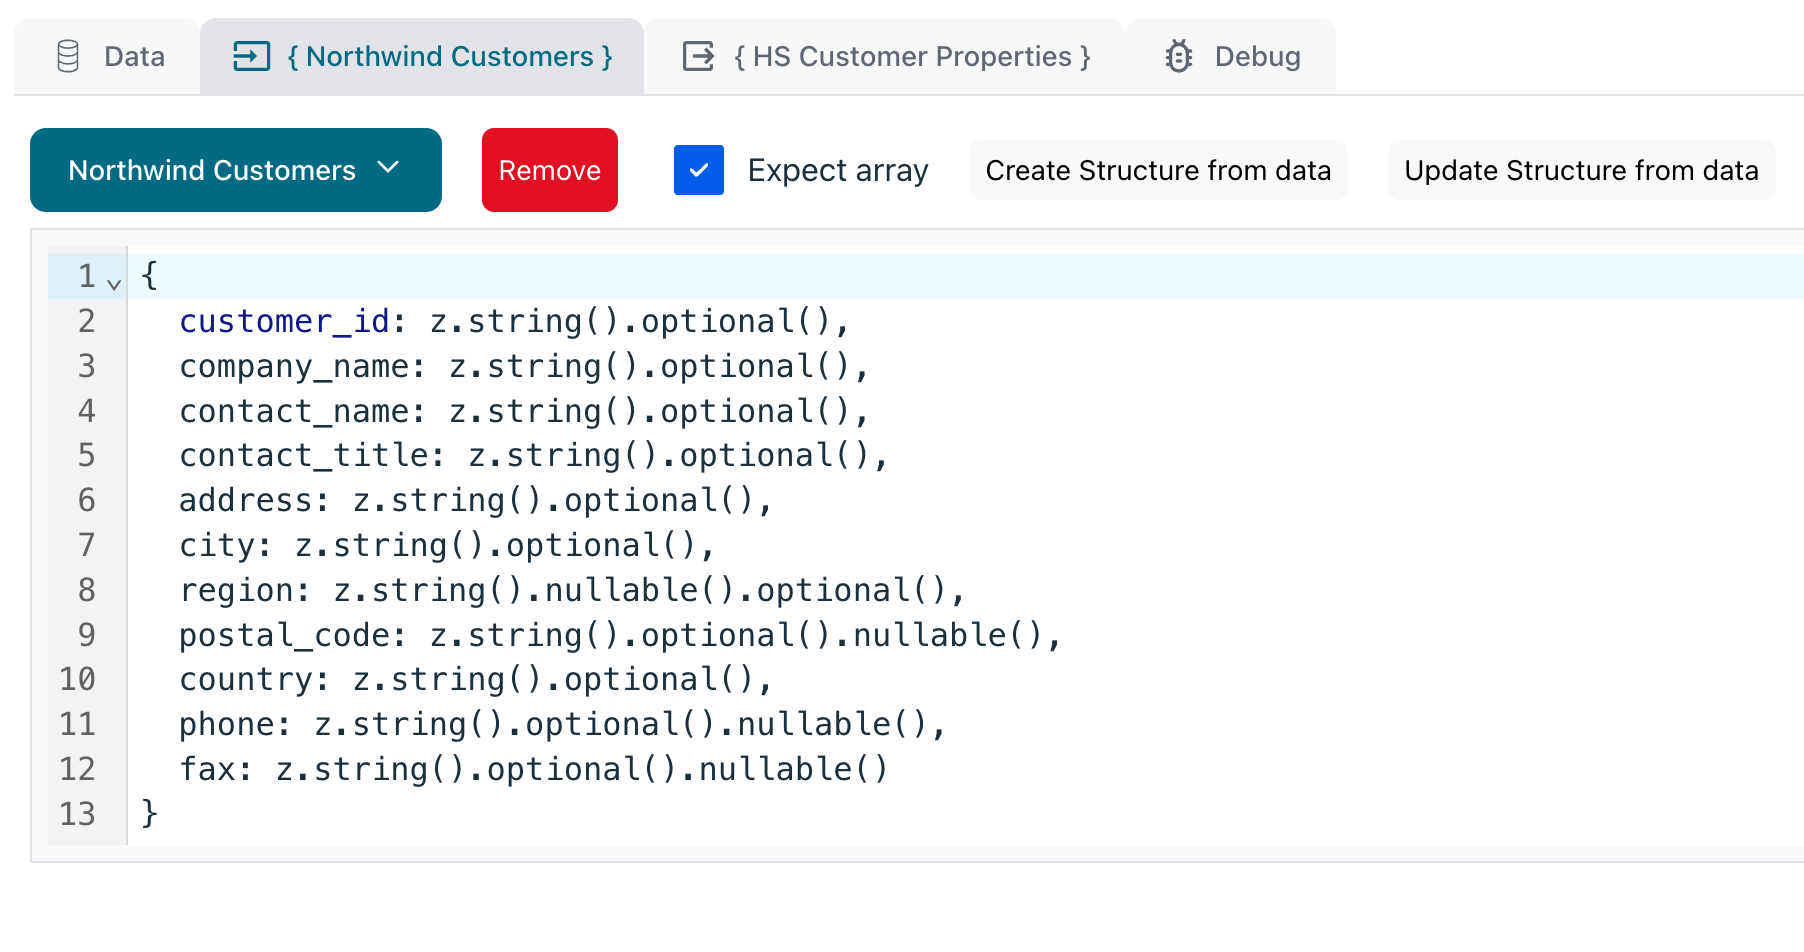Click line number 7 in gutter
1804x952 pixels.
[87, 545]
